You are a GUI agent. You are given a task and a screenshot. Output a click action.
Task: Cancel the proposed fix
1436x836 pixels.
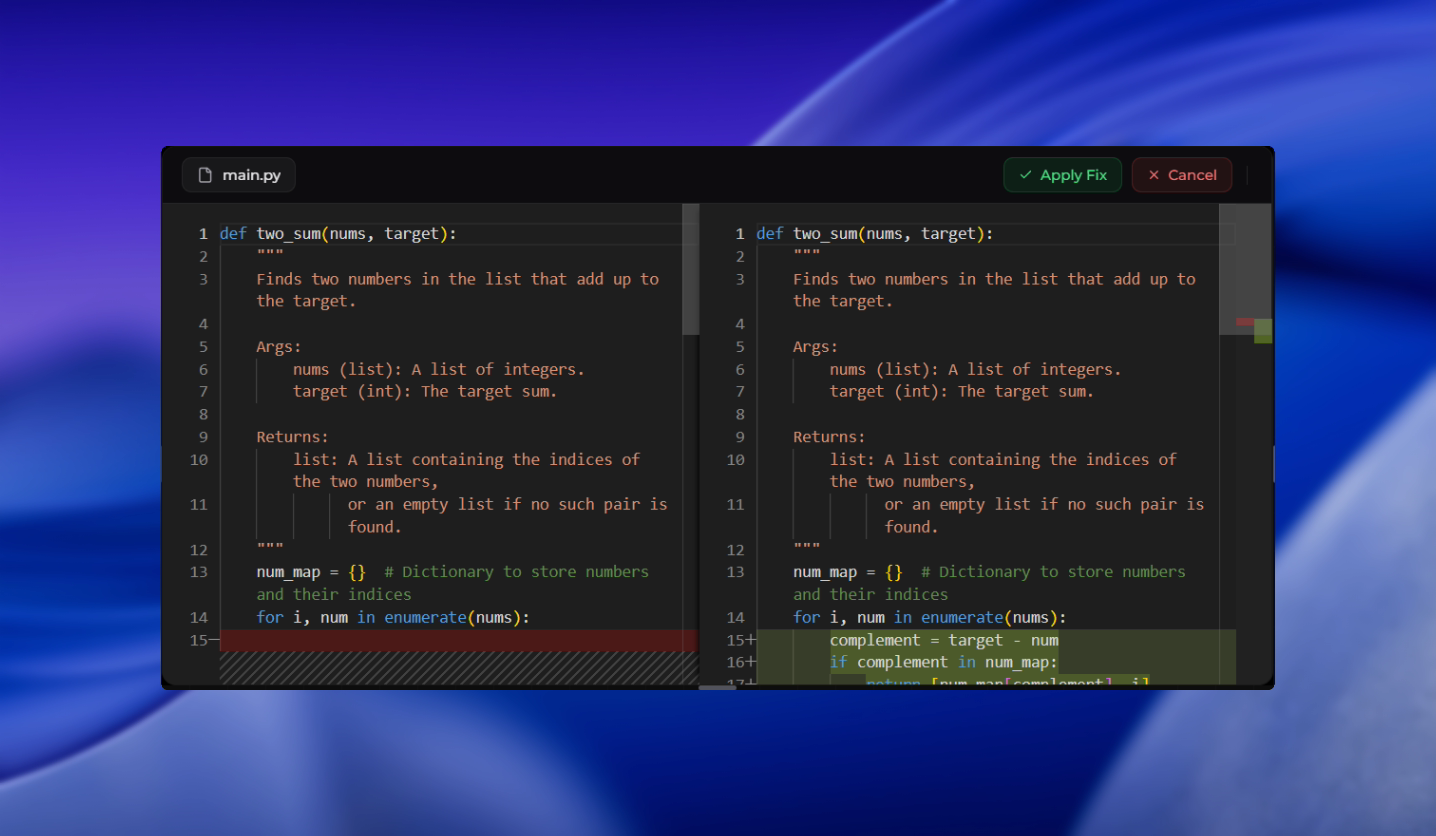[x=1181, y=175]
